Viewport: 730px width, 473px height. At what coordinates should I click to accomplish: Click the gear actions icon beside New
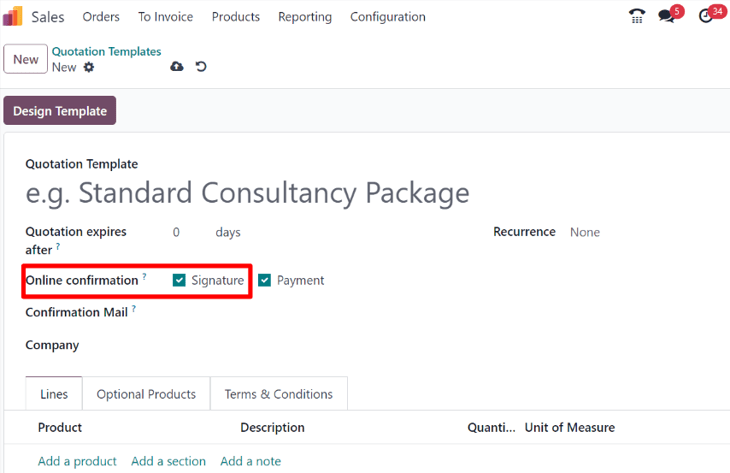89,67
